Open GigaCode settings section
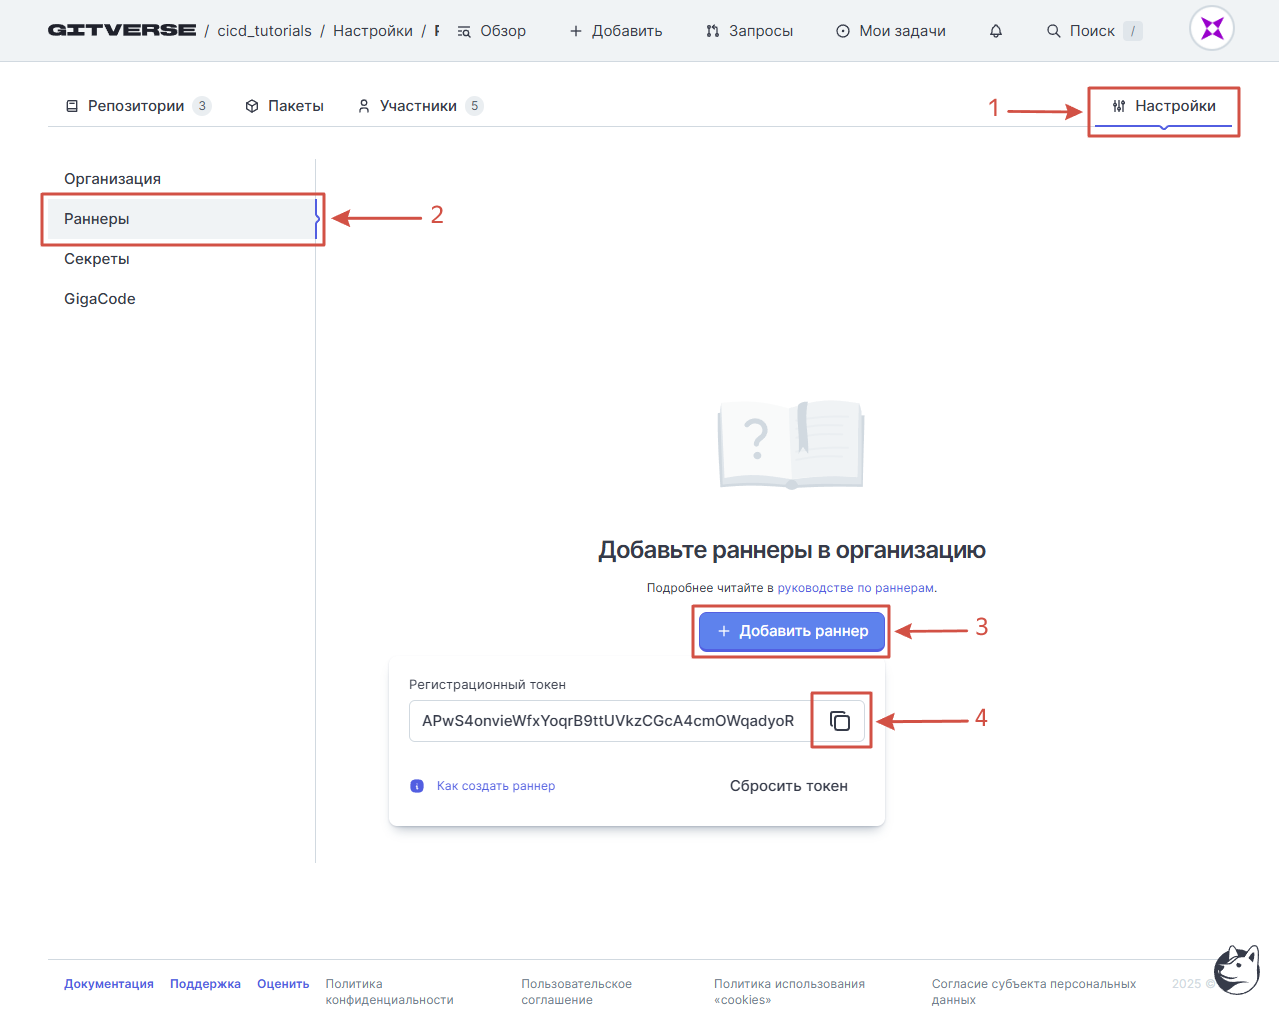This screenshot has width=1279, height=1023. click(x=100, y=299)
